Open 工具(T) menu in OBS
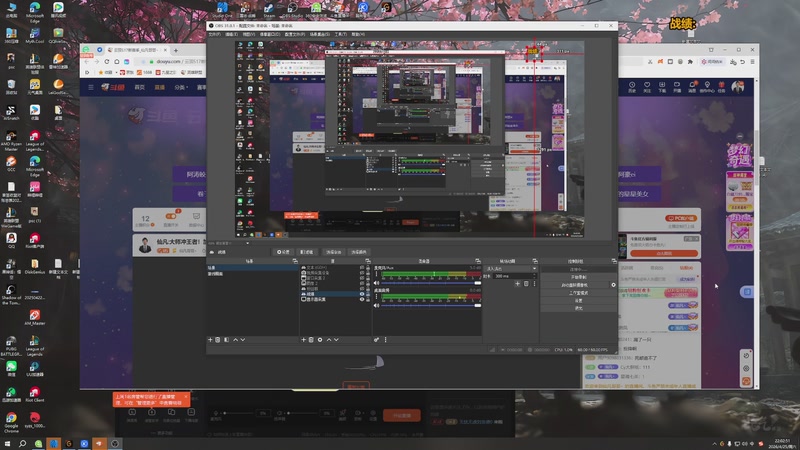This screenshot has width=800, height=450. point(341,34)
